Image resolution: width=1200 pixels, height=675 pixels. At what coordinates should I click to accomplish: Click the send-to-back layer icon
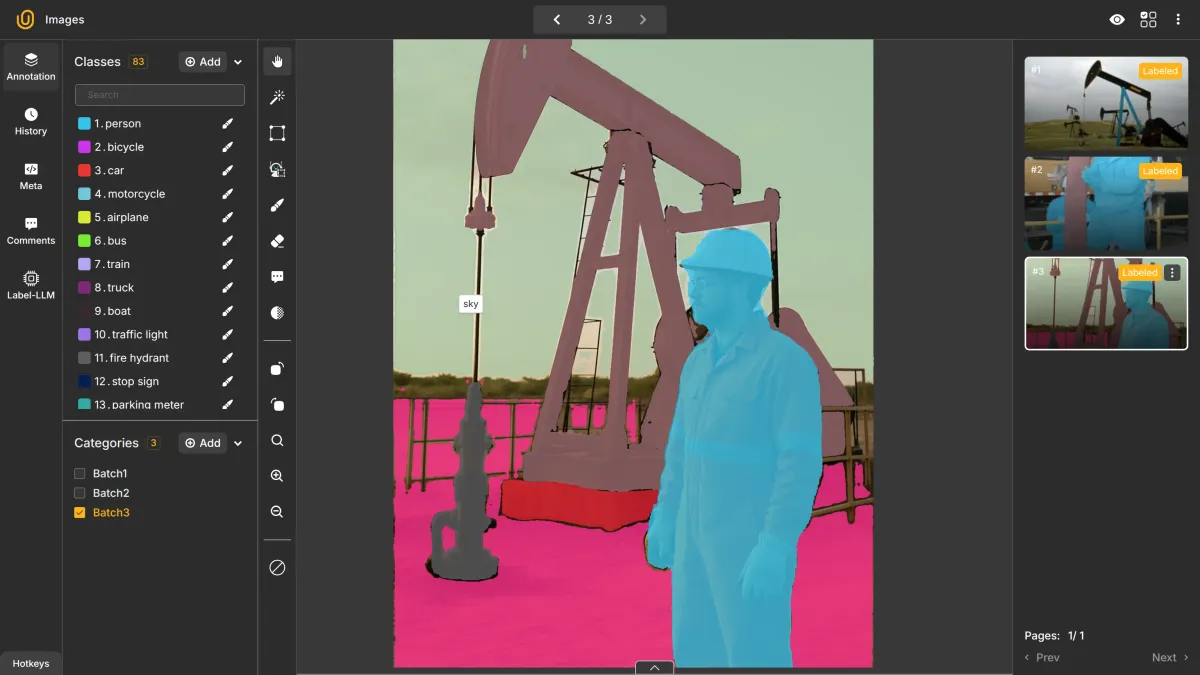[277, 405]
